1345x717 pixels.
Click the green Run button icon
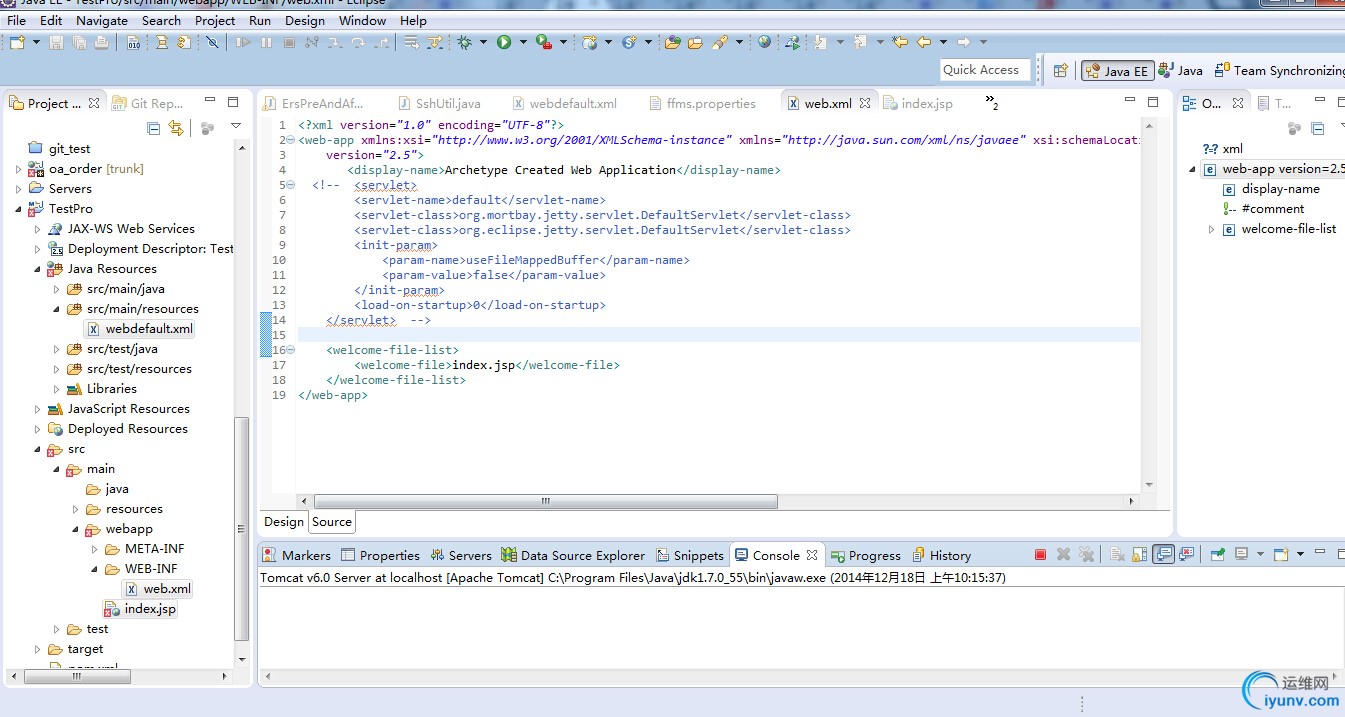click(504, 42)
